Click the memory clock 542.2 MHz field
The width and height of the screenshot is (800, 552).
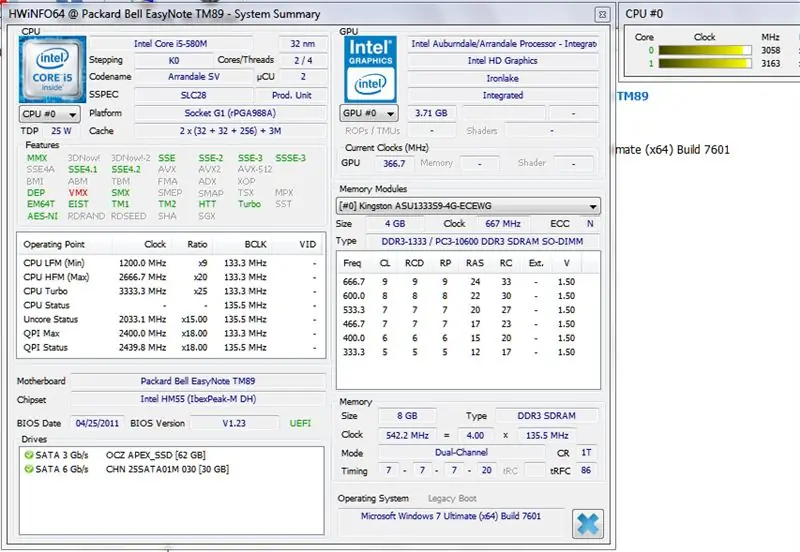click(x=407, y=435)
